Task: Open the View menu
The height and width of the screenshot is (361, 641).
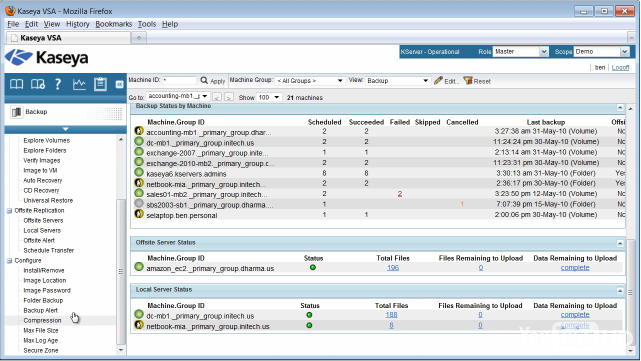Action: coord(52,24)
